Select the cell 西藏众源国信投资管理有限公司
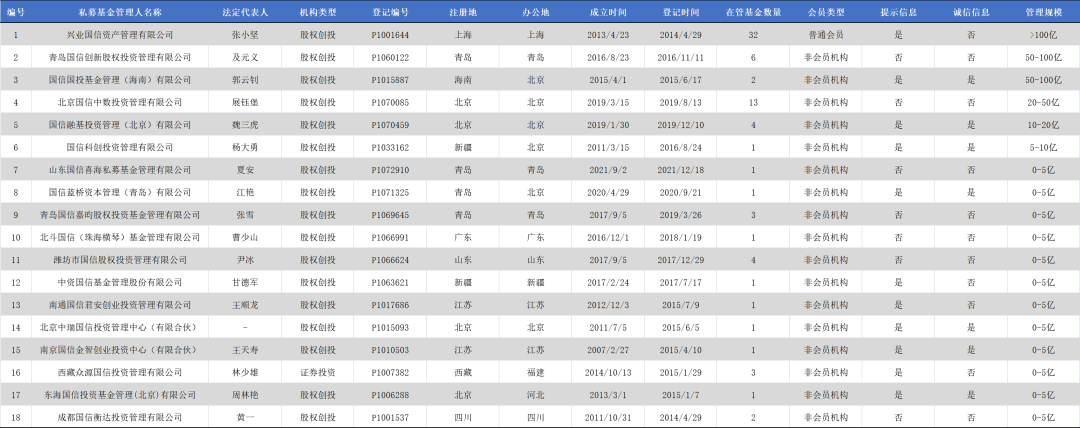Viewport: 1080px width, 428px height. coord(120,373)
